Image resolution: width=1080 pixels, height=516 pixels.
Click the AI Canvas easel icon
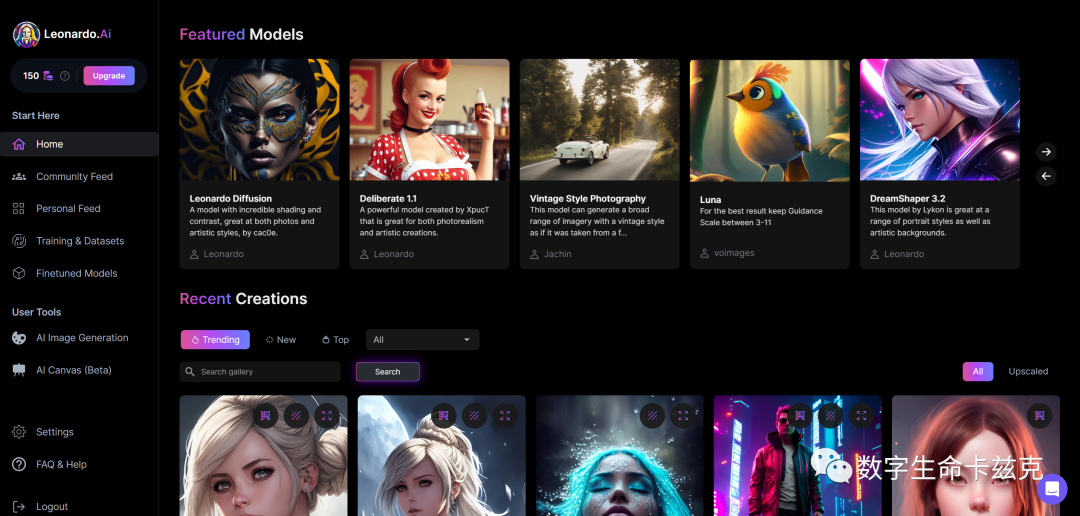[x=19, y=370]
